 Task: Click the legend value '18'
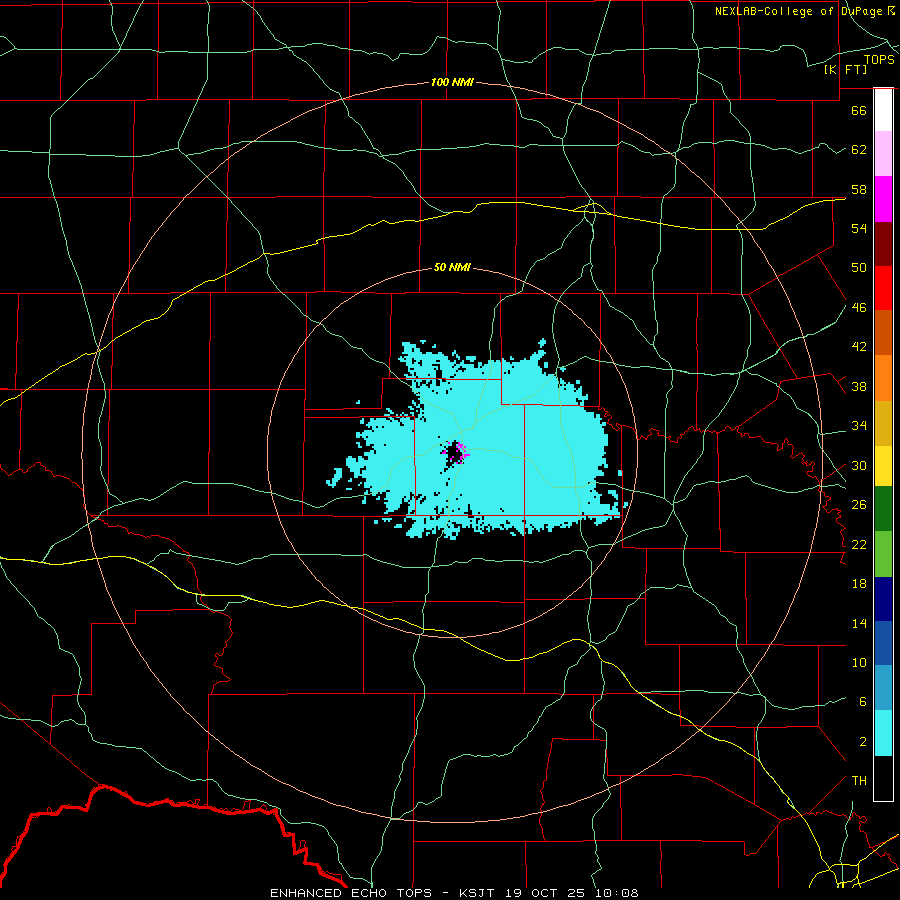(859, 584)
